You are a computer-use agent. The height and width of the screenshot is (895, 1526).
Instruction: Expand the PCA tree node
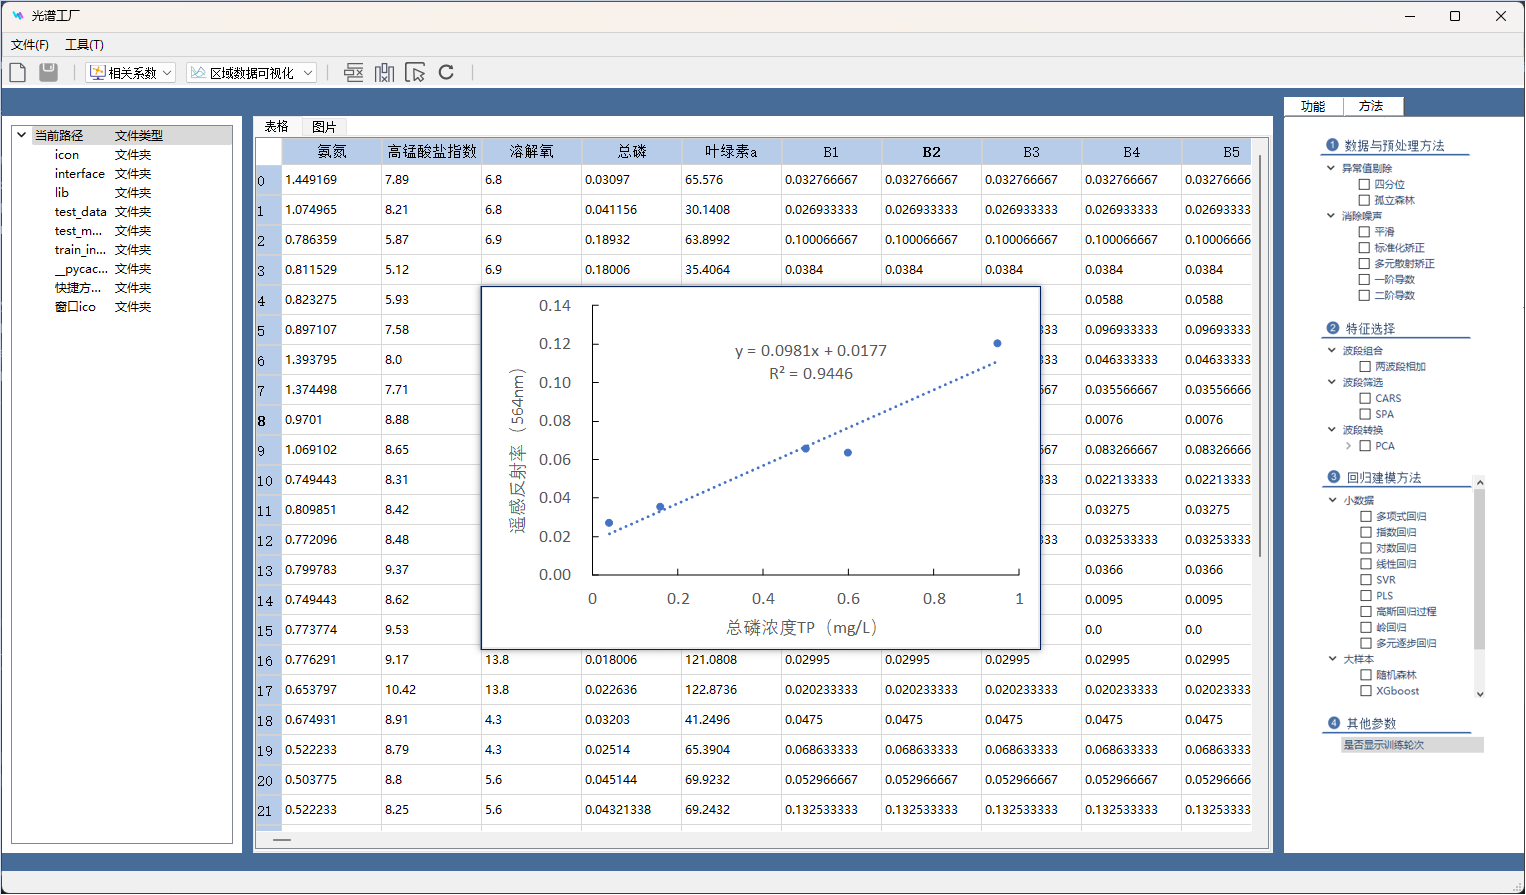point(1348,446)
